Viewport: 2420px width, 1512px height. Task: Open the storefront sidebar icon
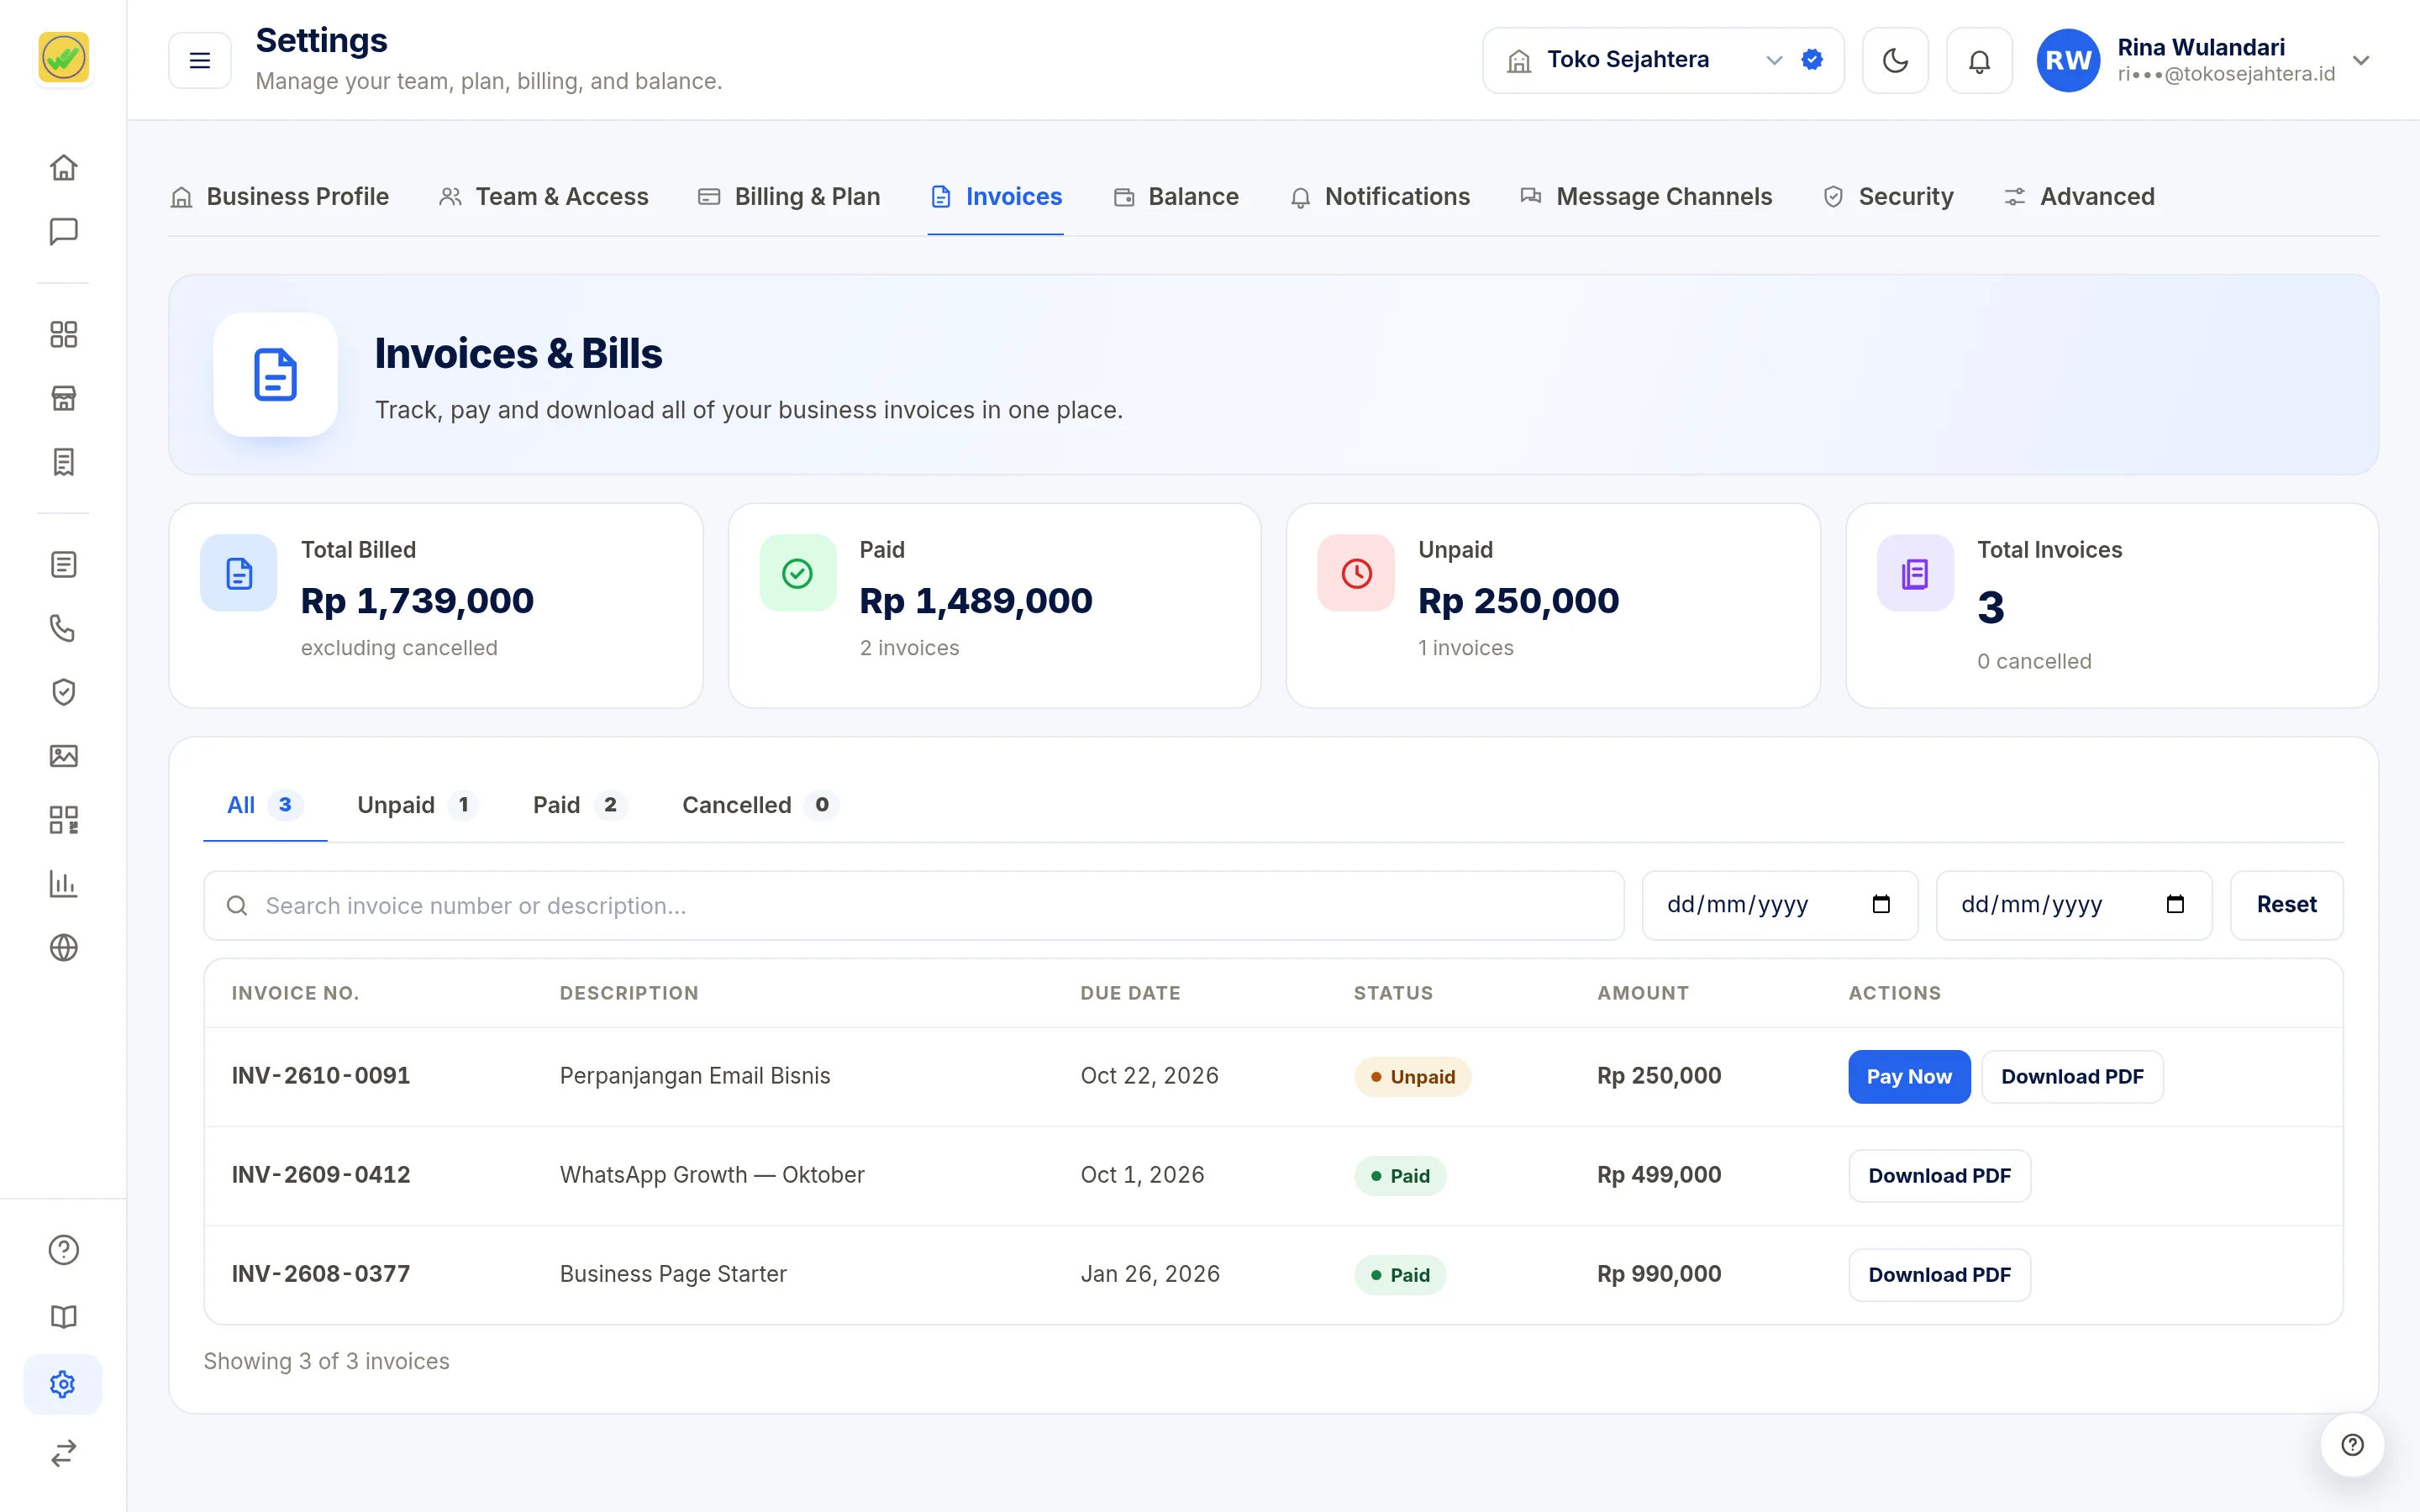[x=63, y=398]
